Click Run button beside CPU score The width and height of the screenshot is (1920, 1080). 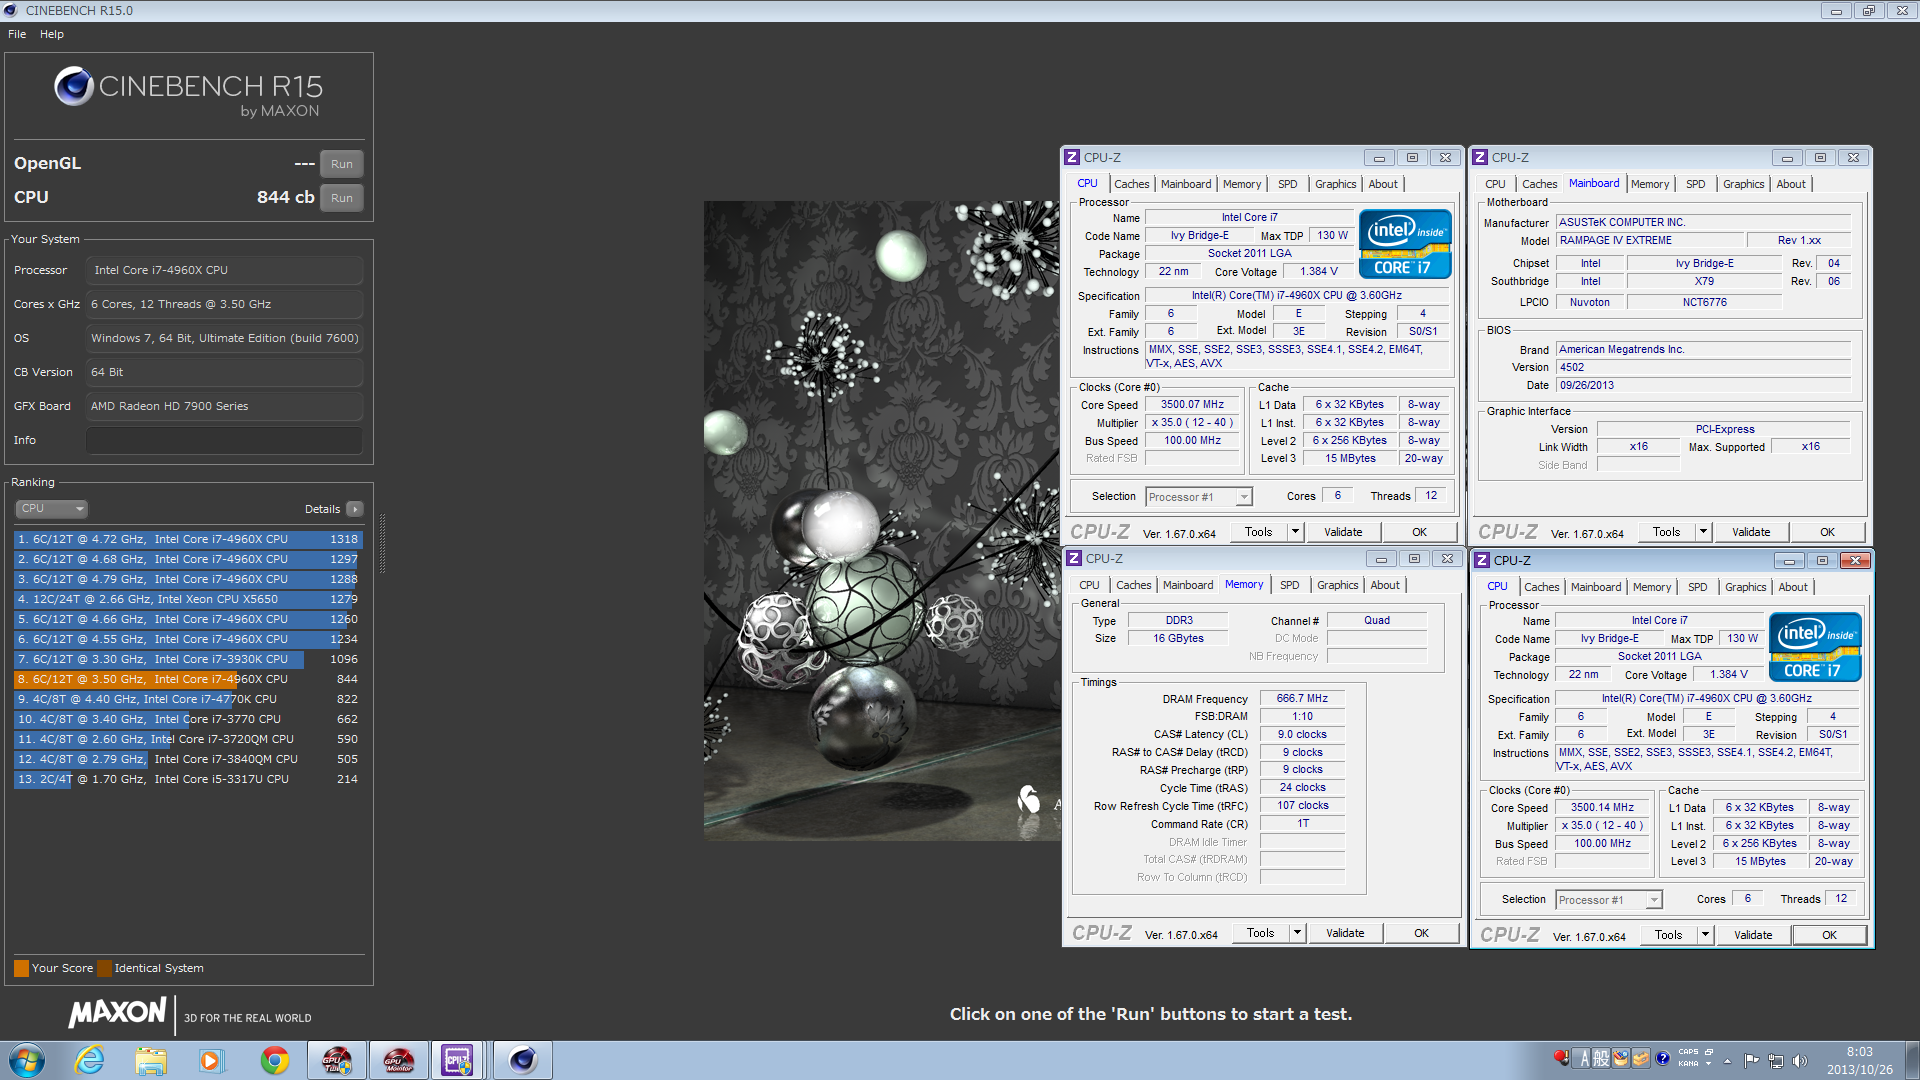[341, 198]
